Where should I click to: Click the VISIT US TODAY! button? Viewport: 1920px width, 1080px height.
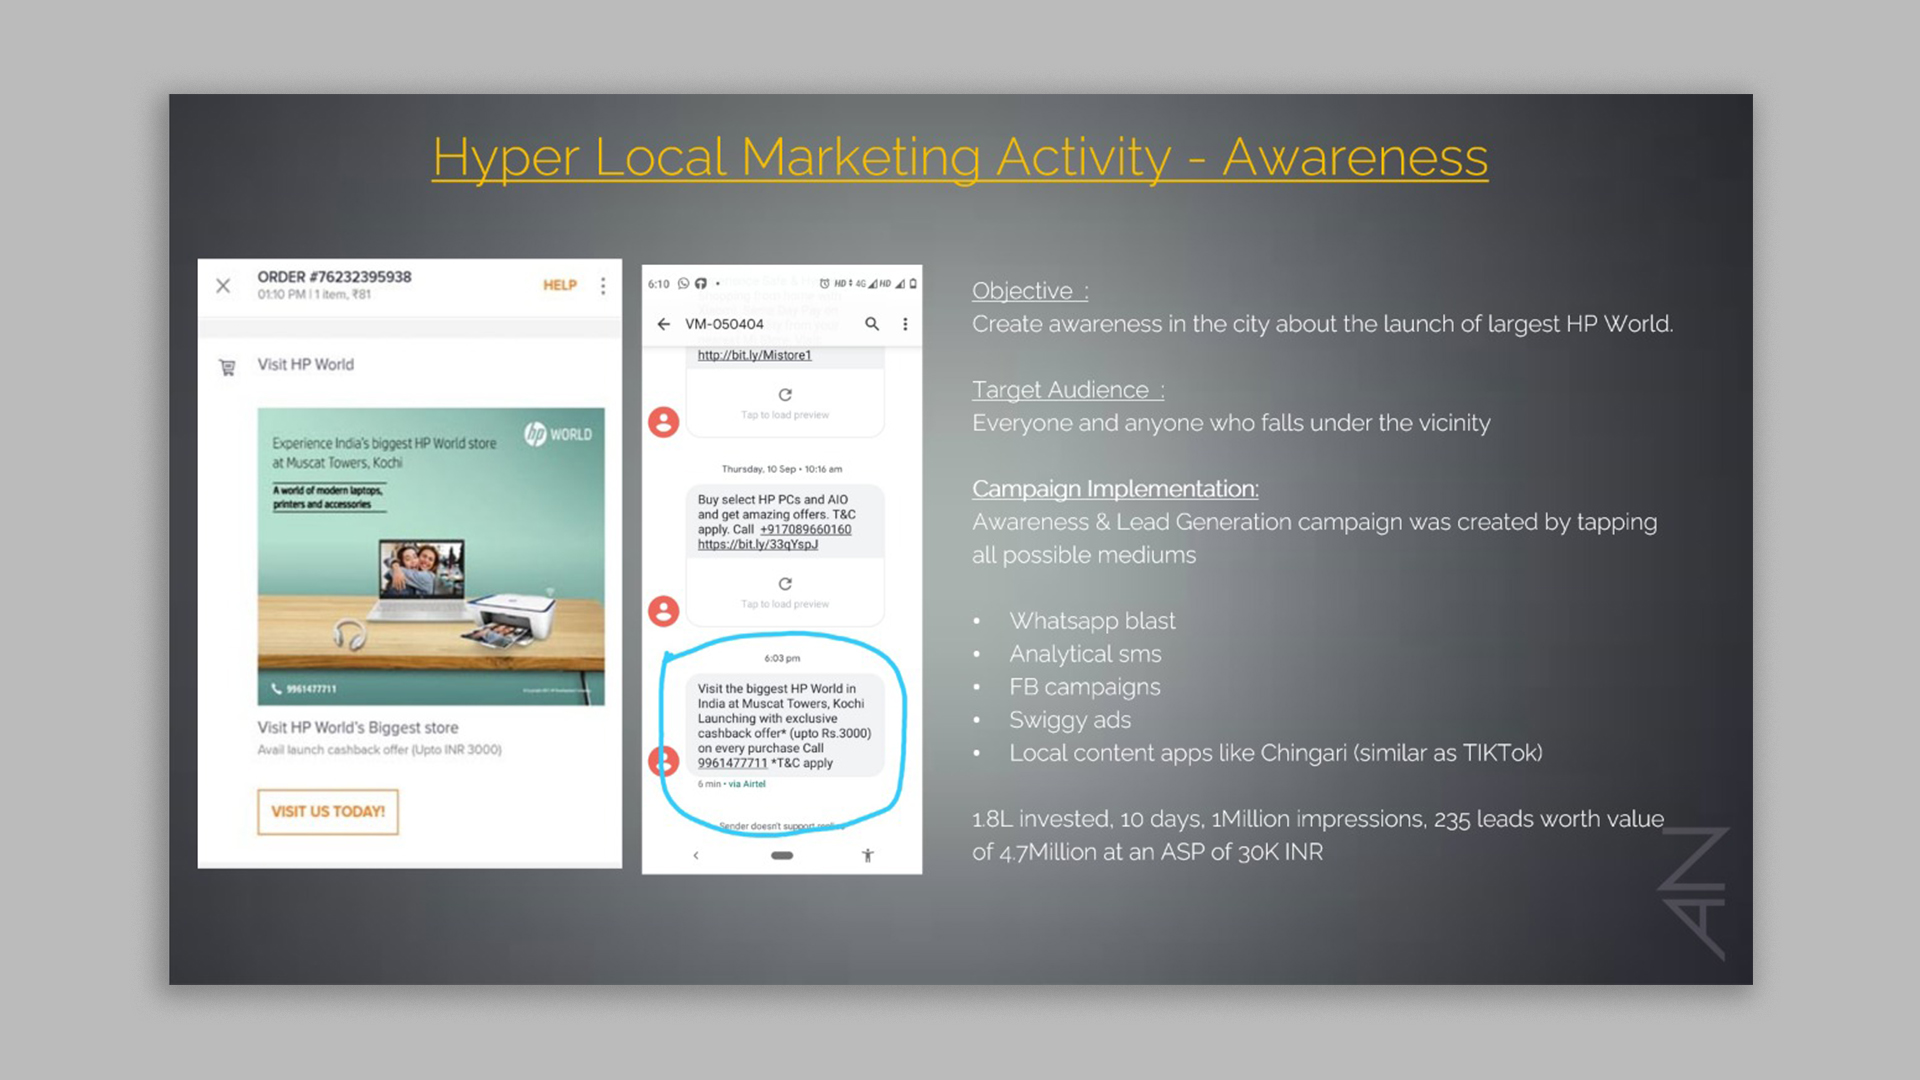[x=328, y=811]
